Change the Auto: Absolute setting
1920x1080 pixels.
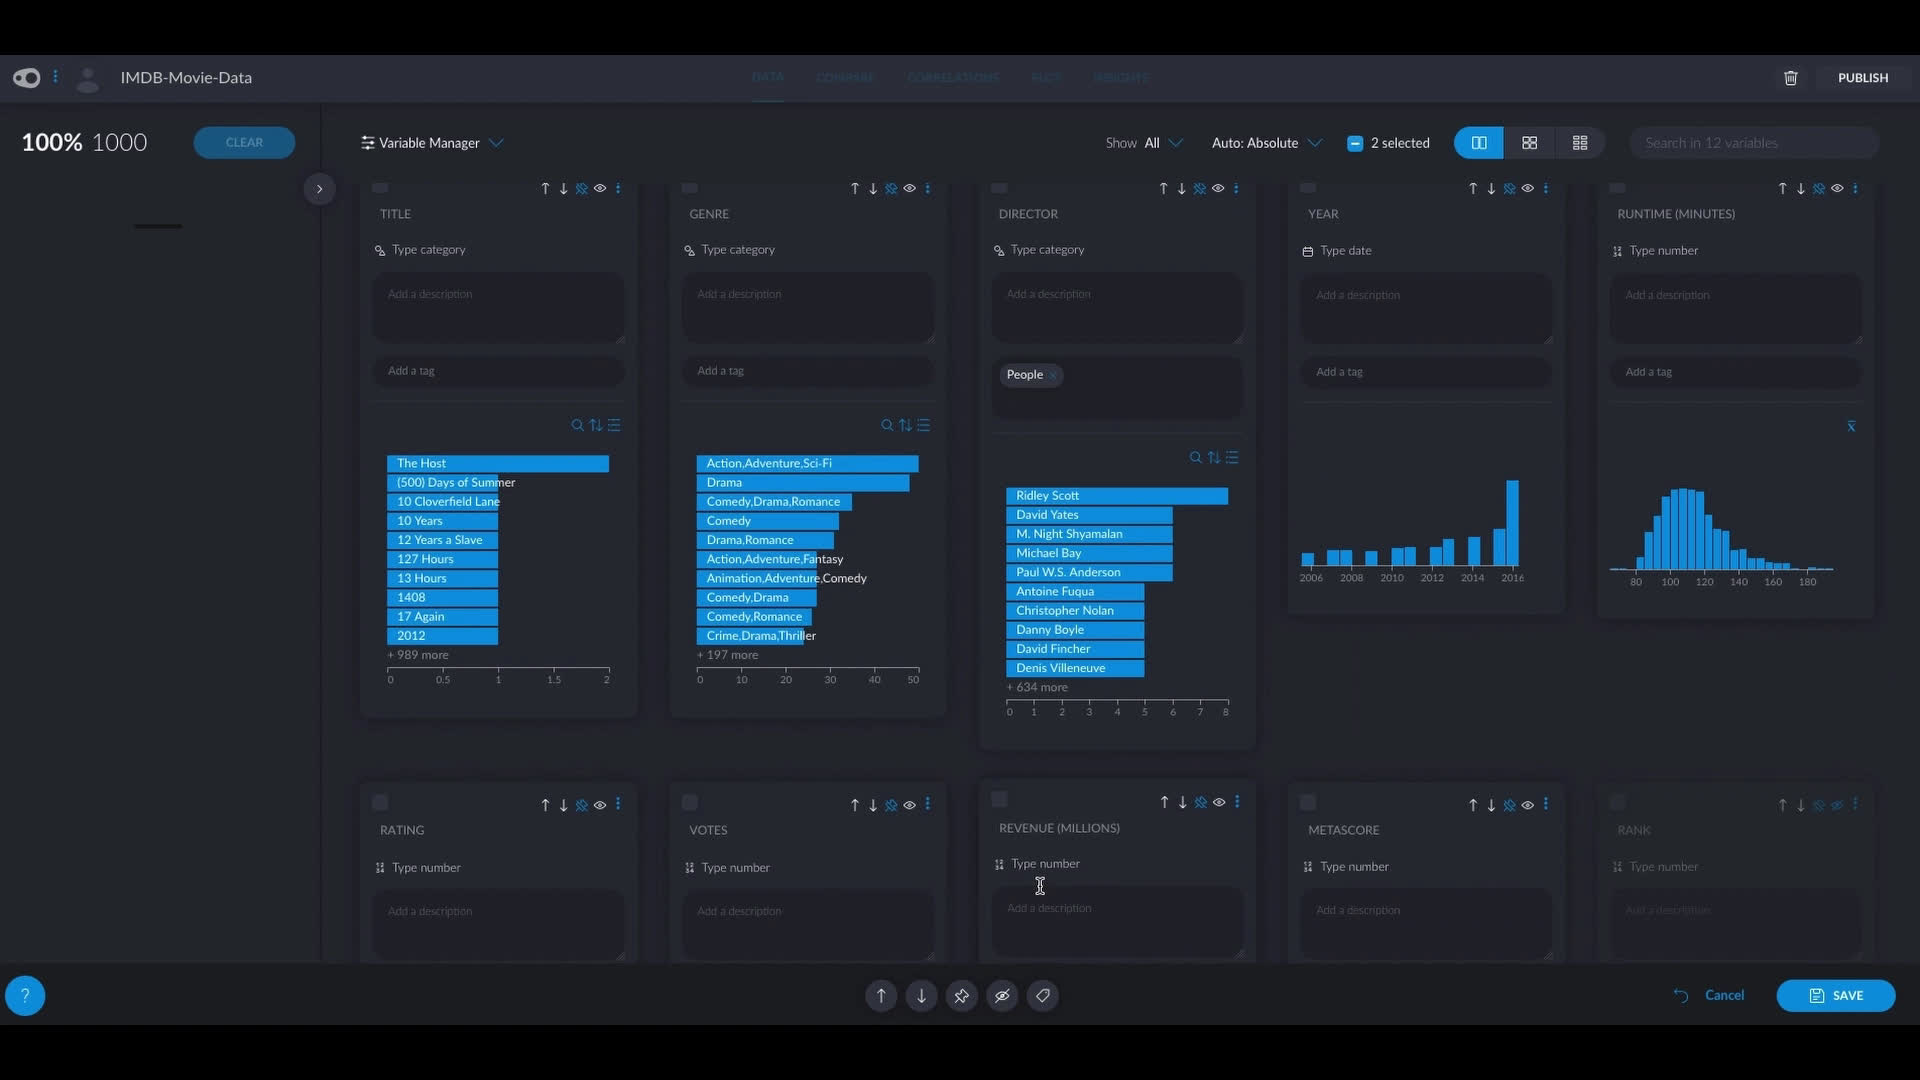point(1265,143)
